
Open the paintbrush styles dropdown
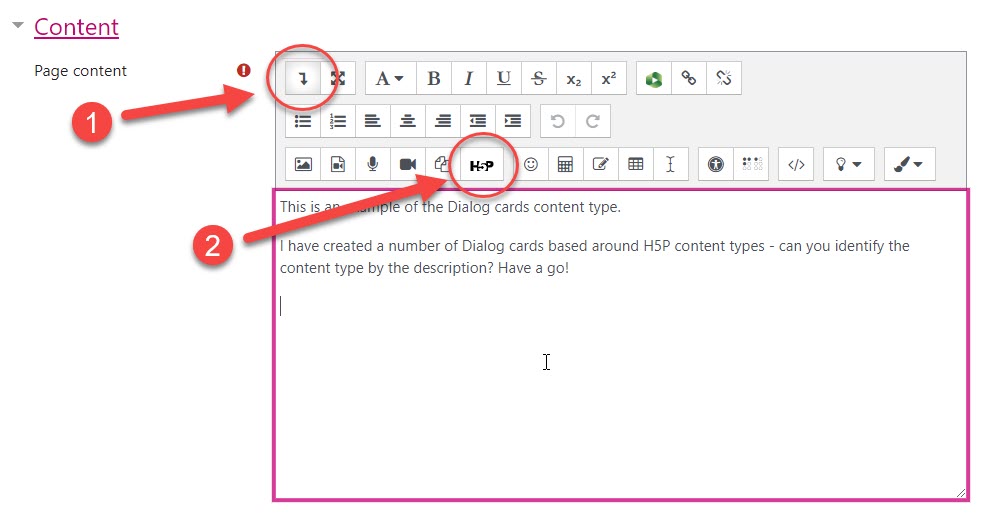909,164
